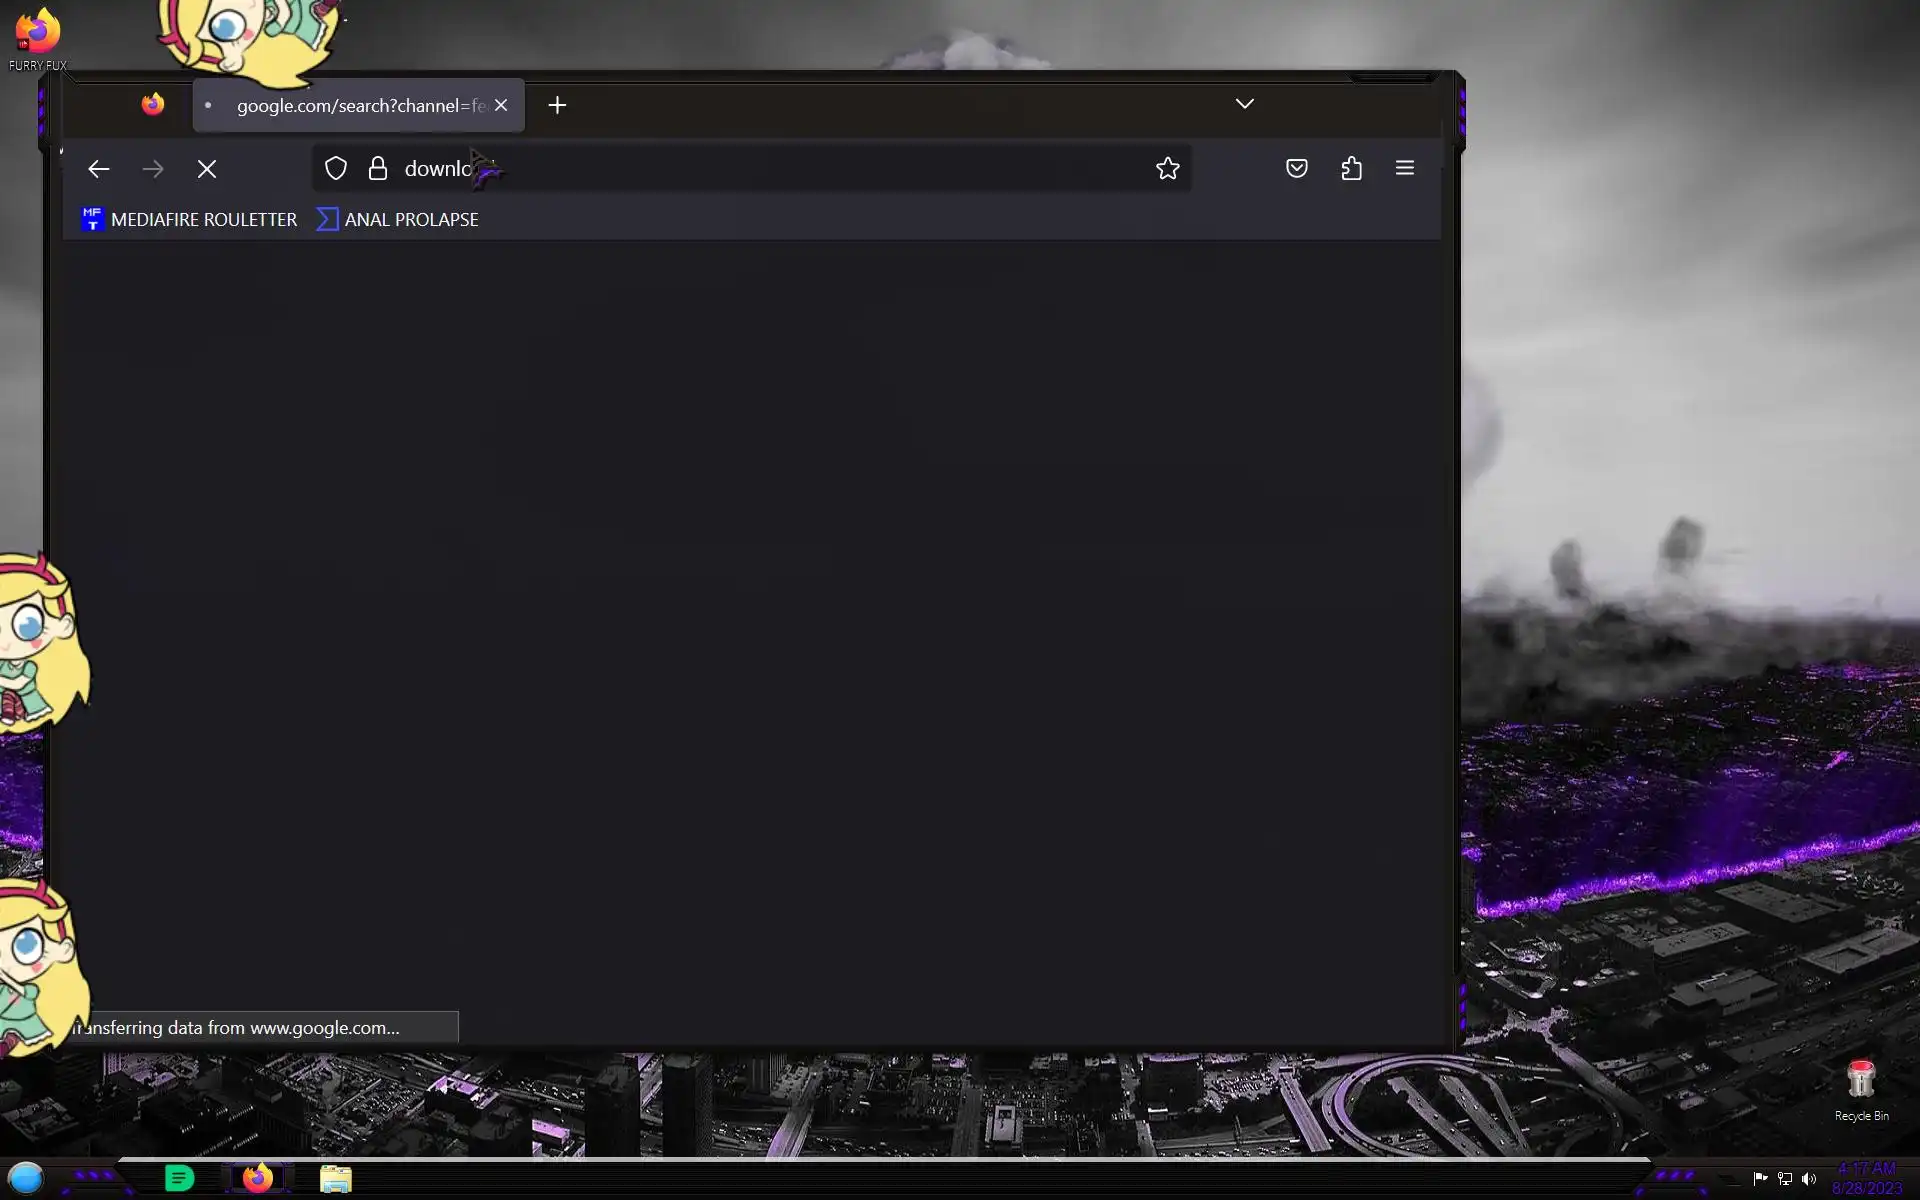Viewport: 1920px width, 1200px height.
Task: Open the extensions puzzle icon
Action: [x=1351, y=168]
